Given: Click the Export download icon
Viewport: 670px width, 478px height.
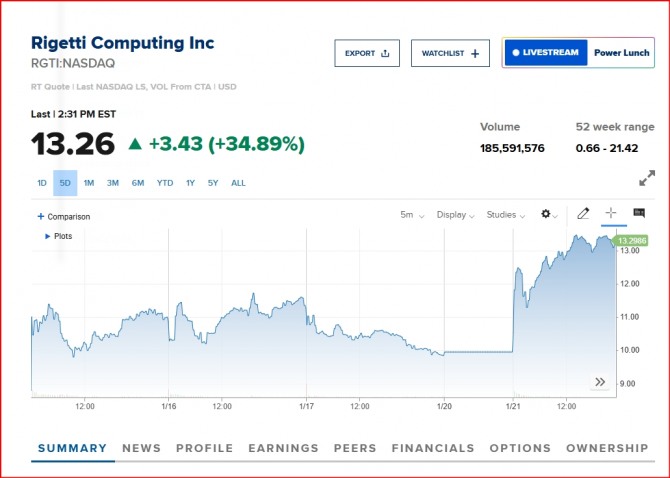Looking at the screenshot, I should click(x=385, y=53).
